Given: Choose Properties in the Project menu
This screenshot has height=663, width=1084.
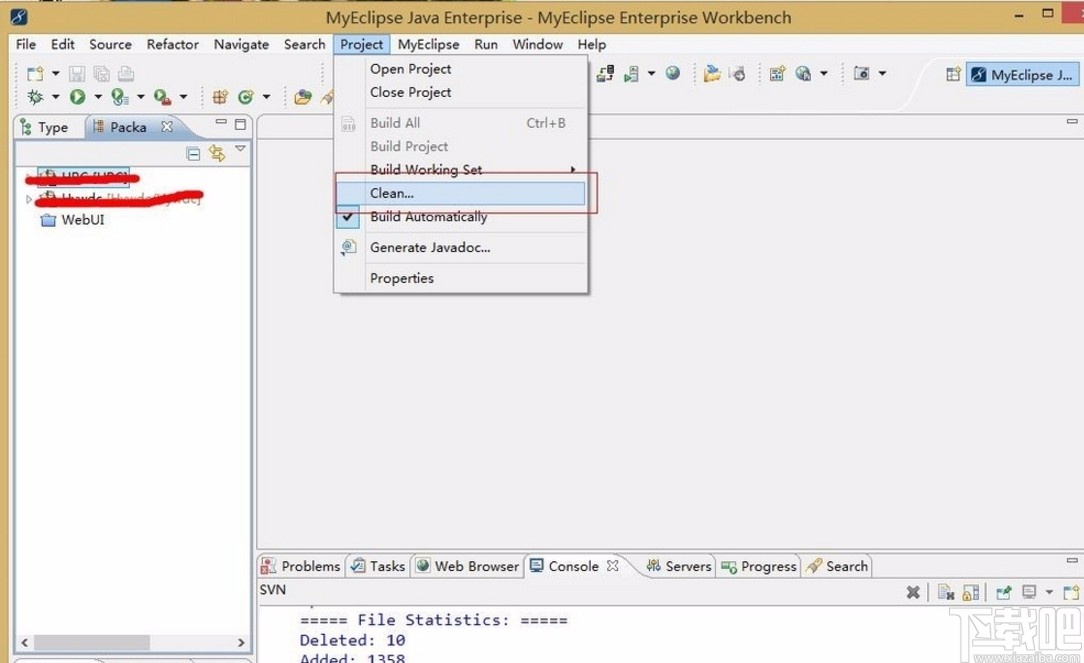Looking at the screenshot, I should (460, 279).
